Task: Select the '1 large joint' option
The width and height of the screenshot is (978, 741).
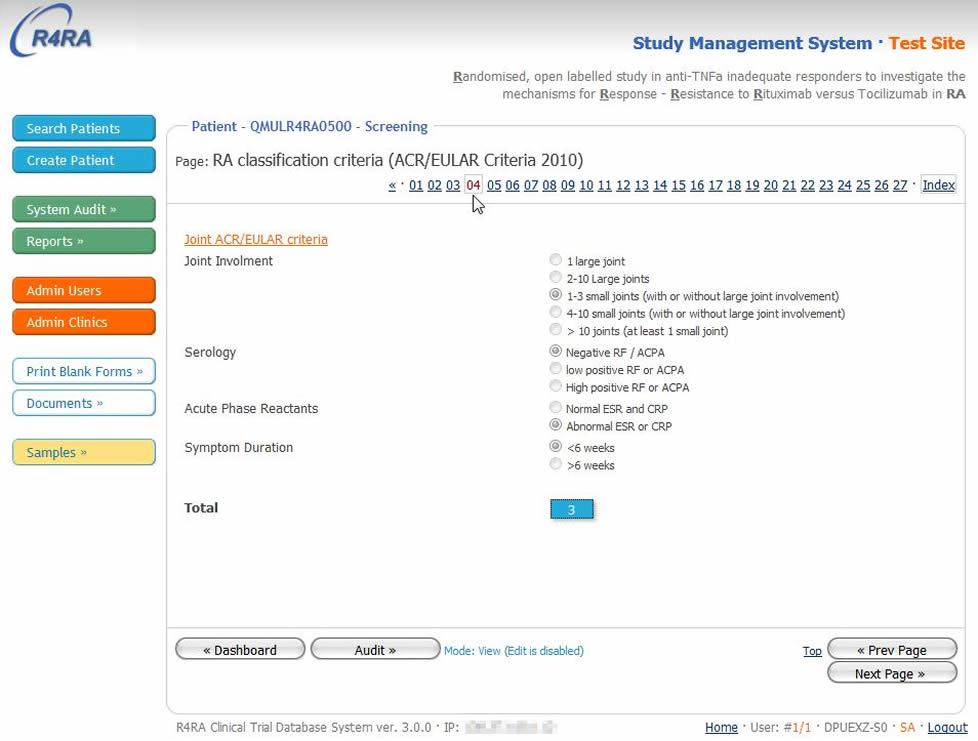Action: click(x=556, y=261)
